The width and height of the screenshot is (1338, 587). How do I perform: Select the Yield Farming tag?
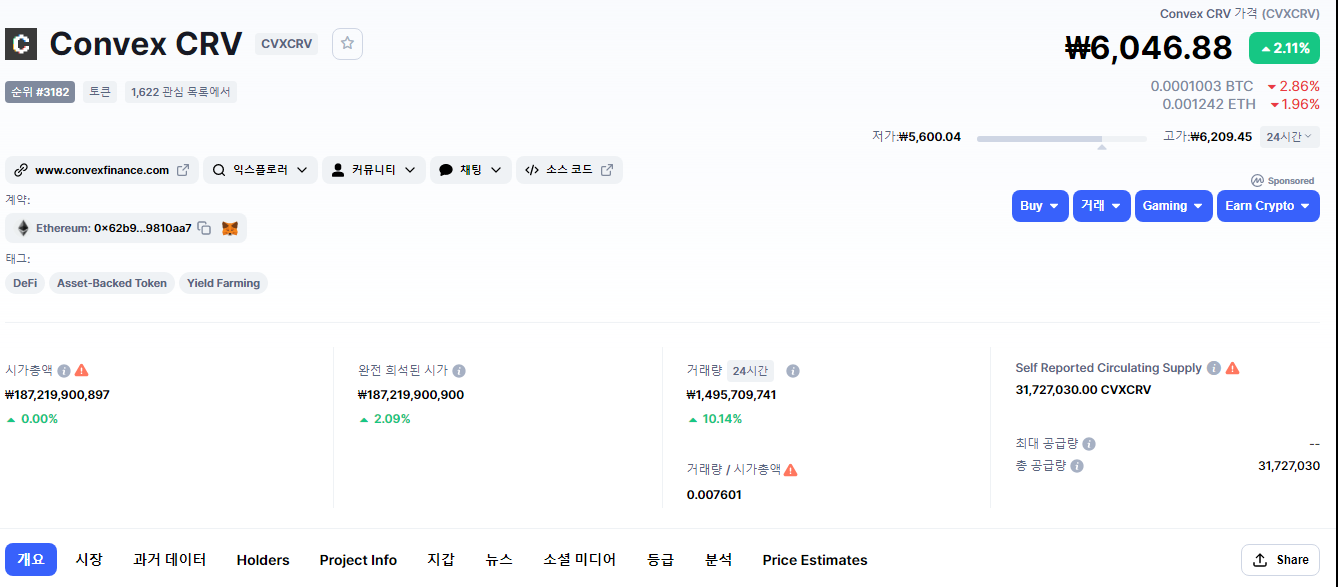pyautogui.click(x=223, y=283)
